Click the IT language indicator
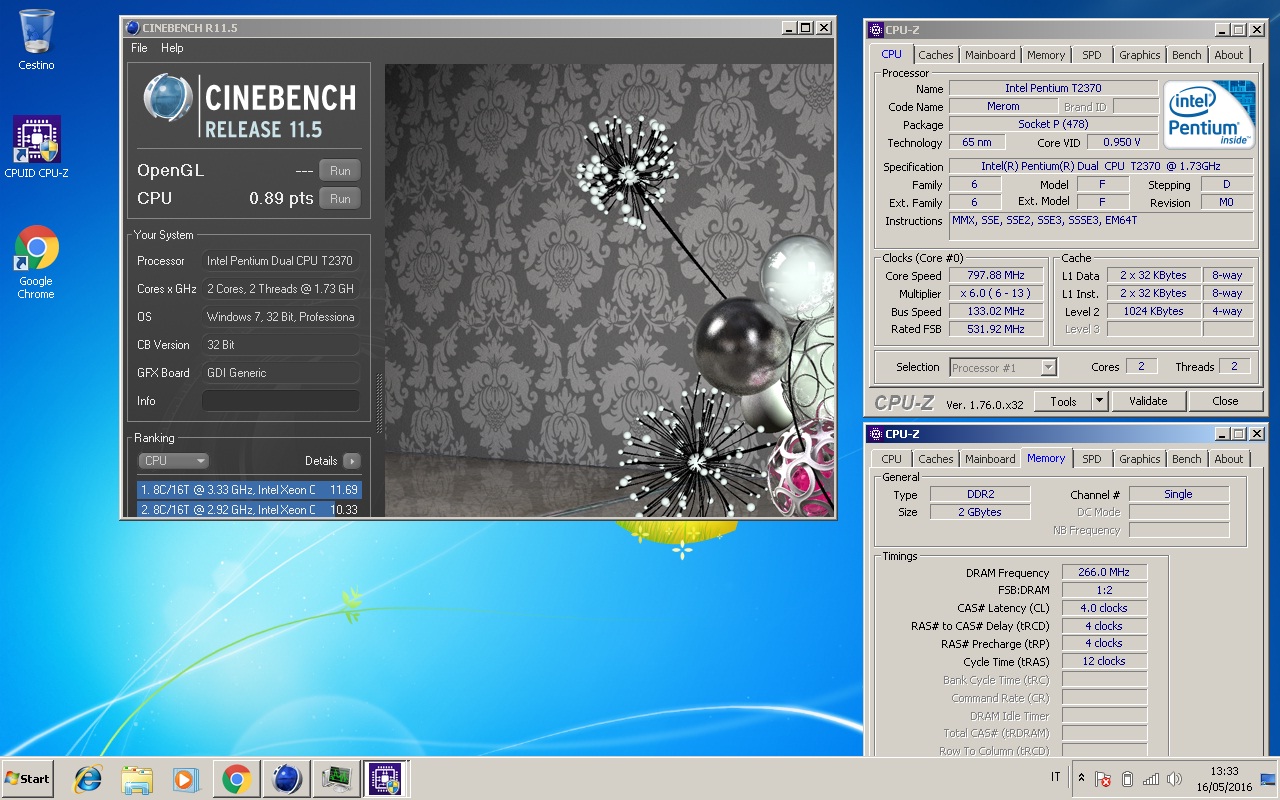The image size is (1280, 800). coord(1055,777)
